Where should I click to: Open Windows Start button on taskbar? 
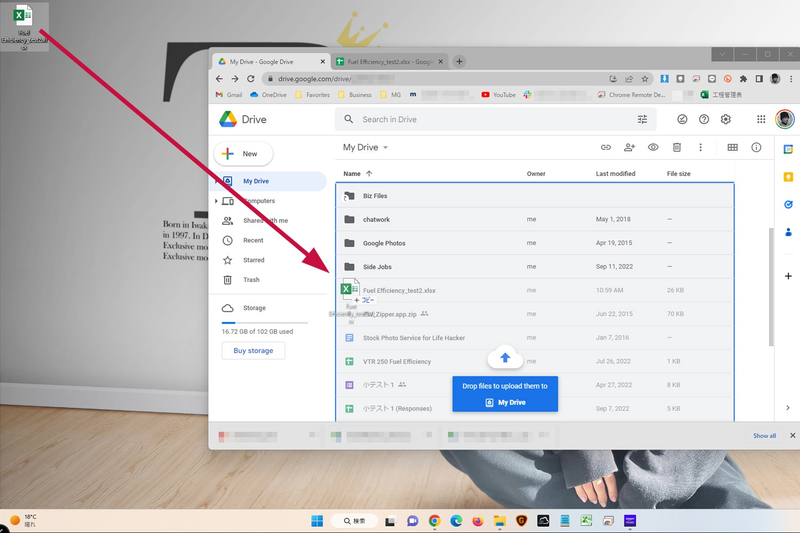[x=317, y=521]
